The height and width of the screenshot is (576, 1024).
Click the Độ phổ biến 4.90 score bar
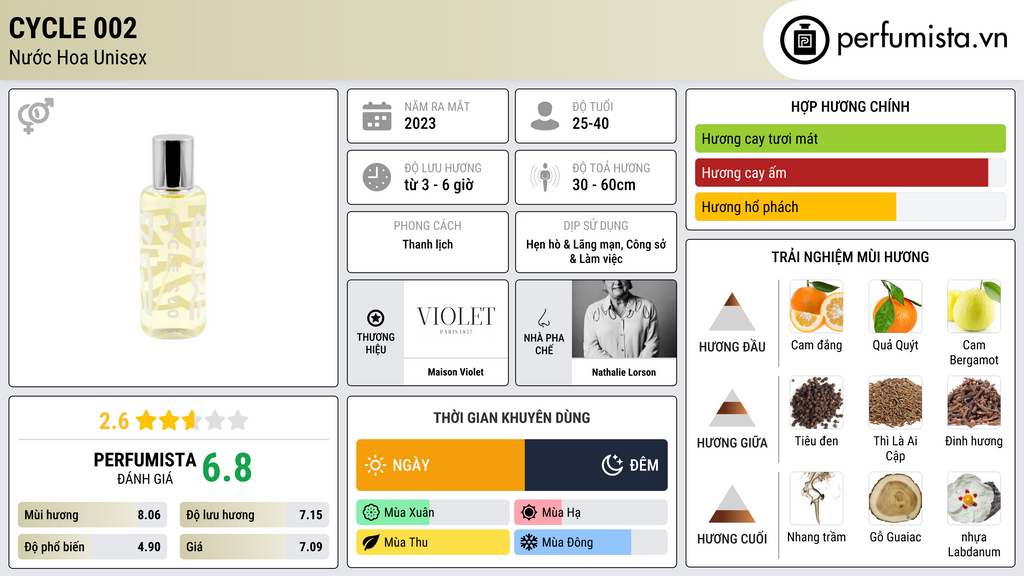click(x=92, y=547)
